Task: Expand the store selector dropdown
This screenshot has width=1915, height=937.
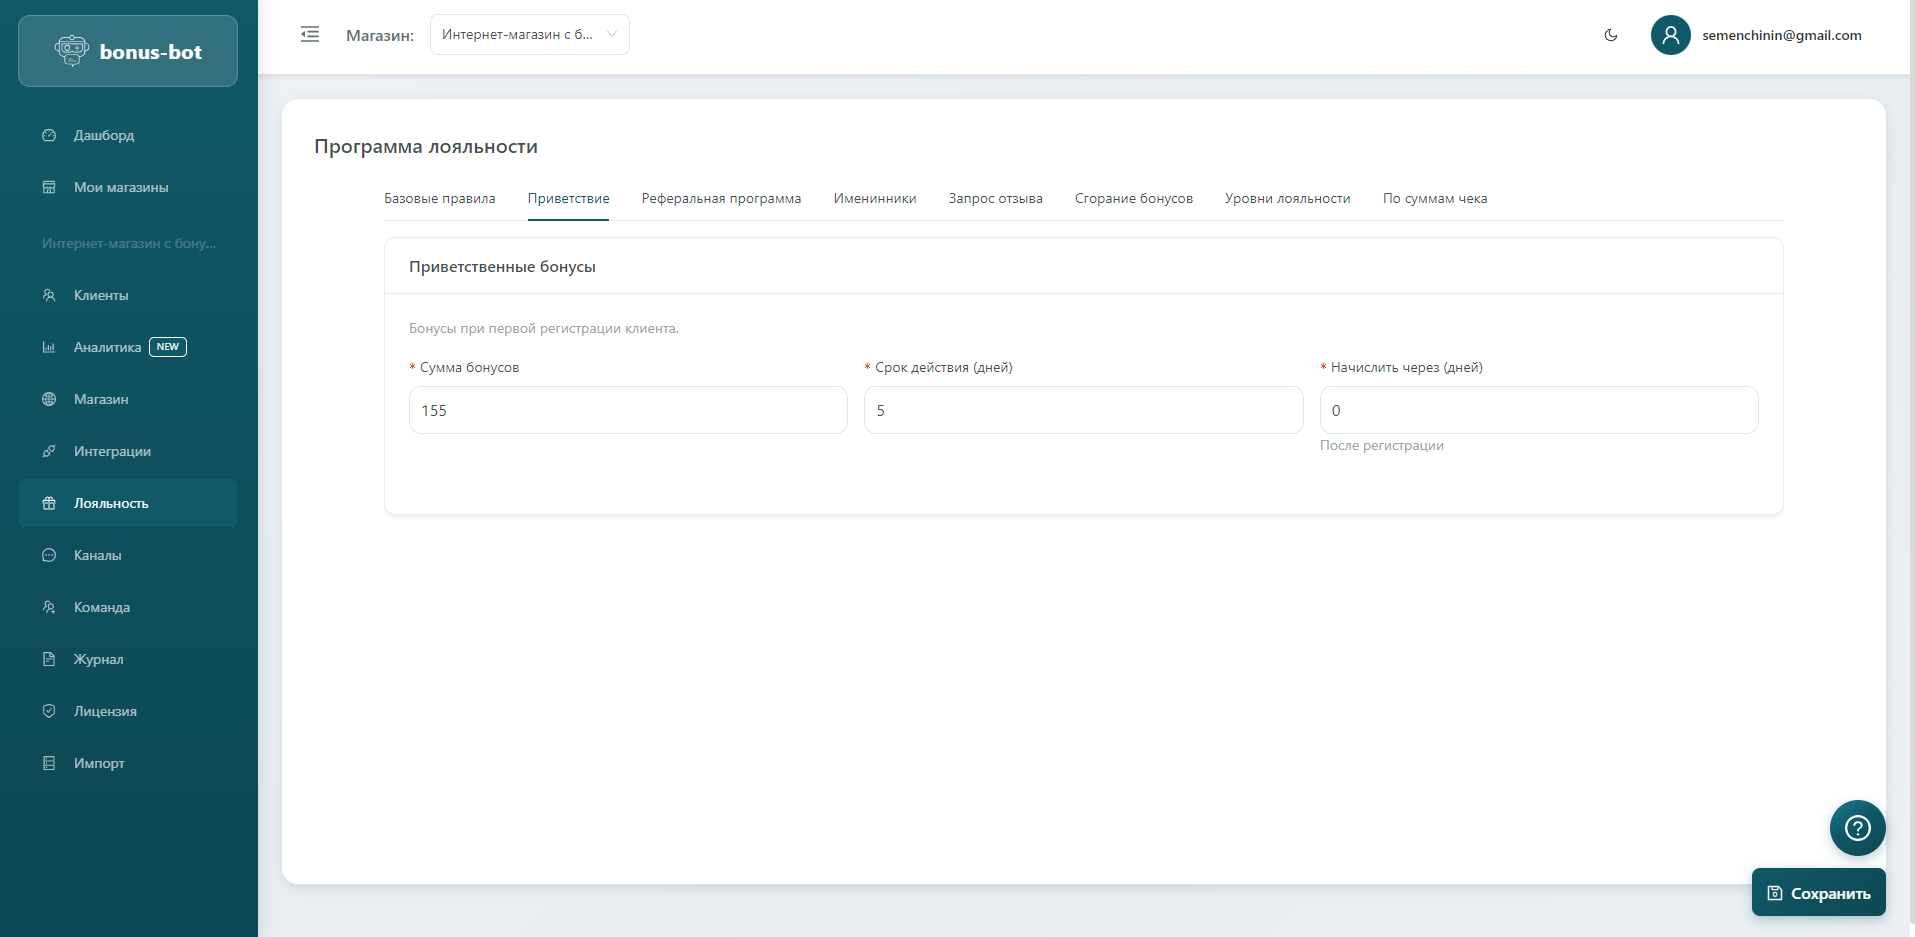Action: (x=529, y=35)
